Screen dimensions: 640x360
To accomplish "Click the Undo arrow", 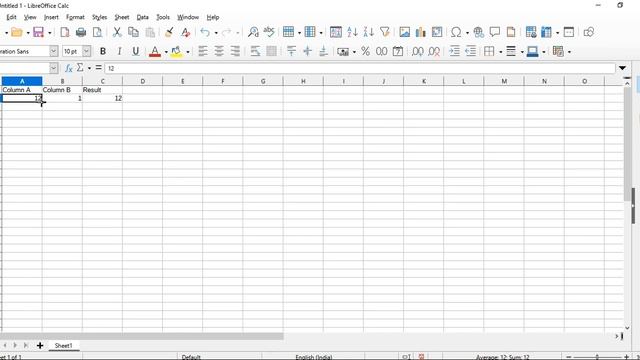I will (205, 32).
